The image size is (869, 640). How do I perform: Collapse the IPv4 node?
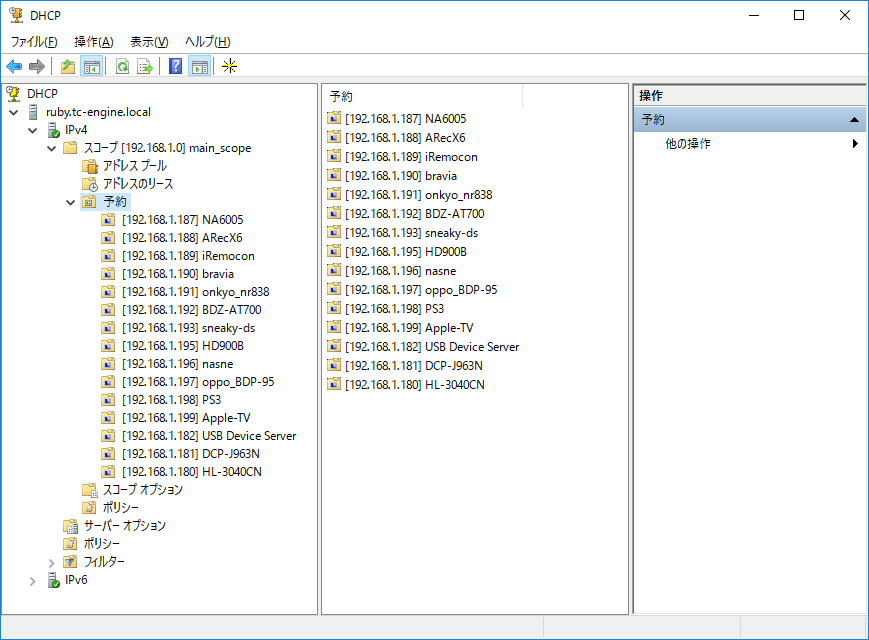pyautogui.click(x=33, y=131)
